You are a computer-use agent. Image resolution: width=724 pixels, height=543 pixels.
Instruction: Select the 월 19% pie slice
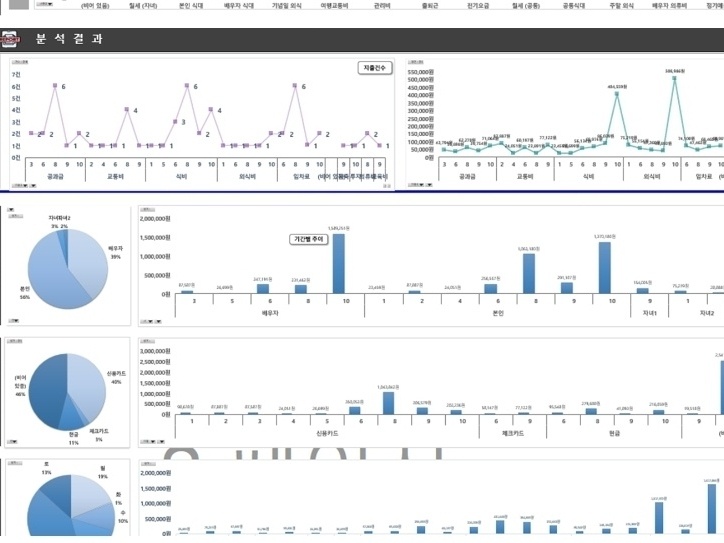(x=89, y=494)
